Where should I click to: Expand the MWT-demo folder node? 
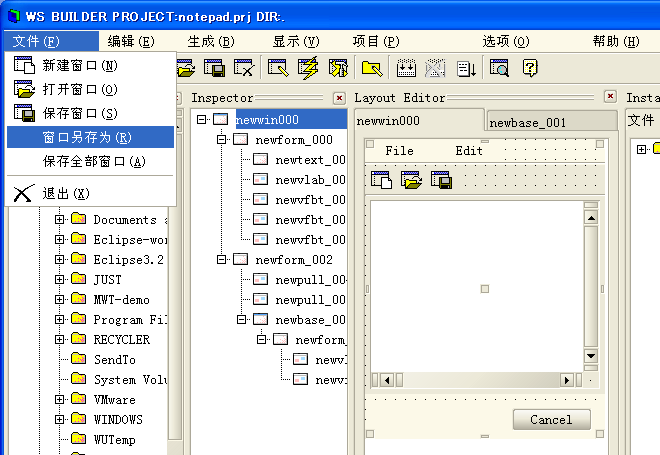(60, 299)
